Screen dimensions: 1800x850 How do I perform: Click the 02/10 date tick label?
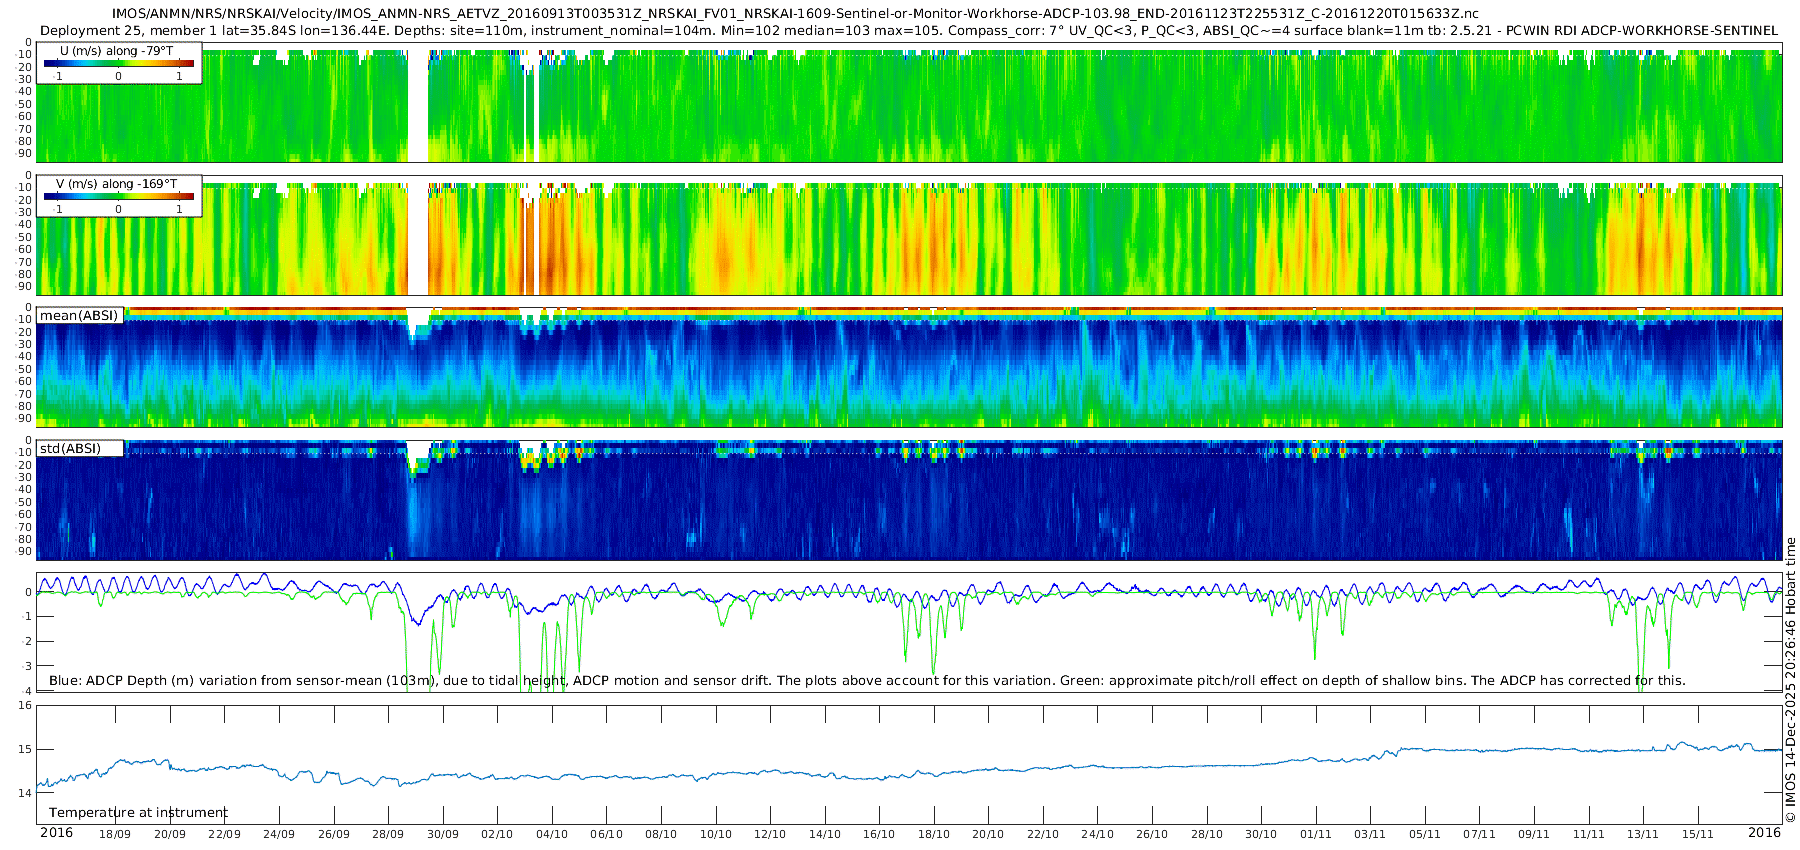(497, 834)
